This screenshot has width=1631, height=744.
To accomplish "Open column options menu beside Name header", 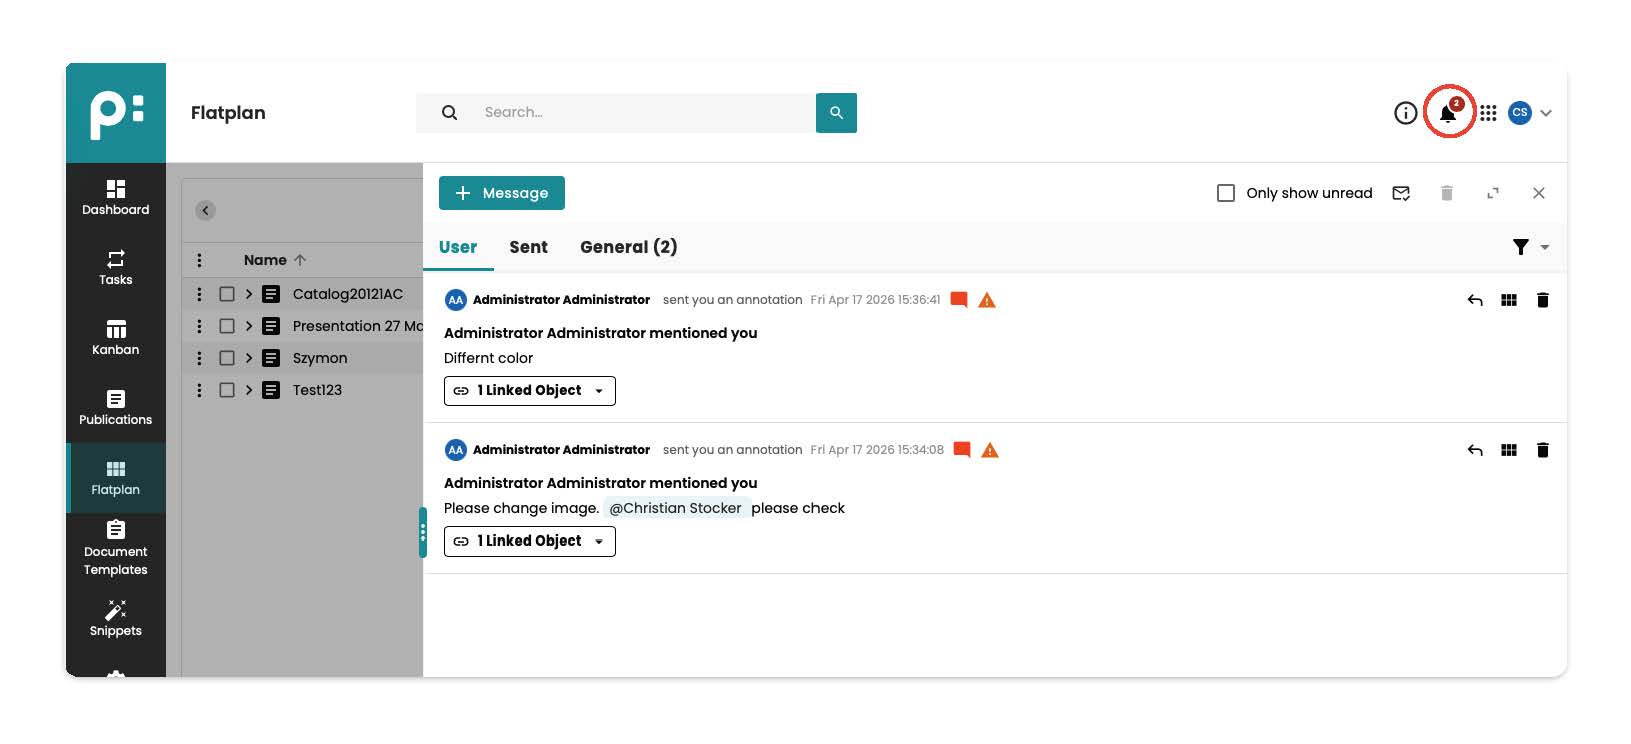I will point(199,260).
